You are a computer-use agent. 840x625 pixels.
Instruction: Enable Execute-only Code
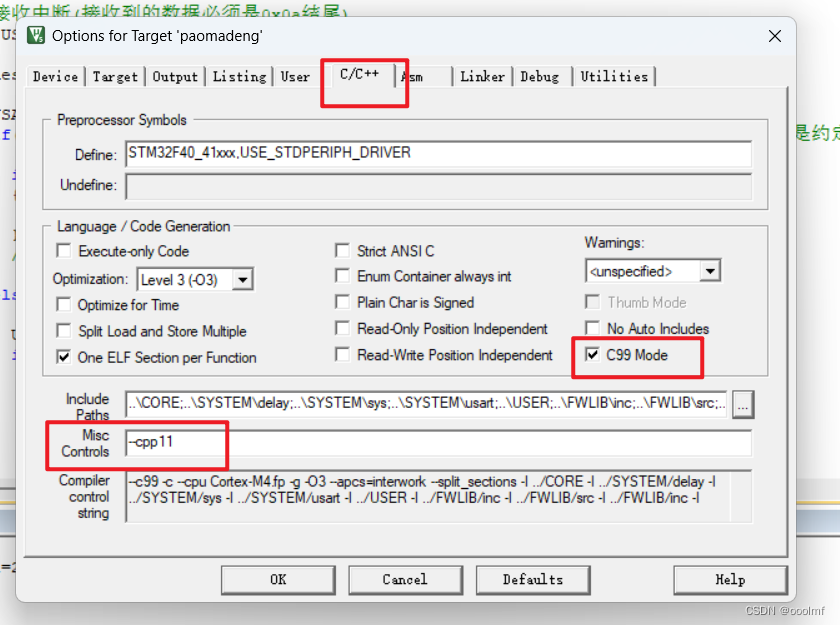63,250
